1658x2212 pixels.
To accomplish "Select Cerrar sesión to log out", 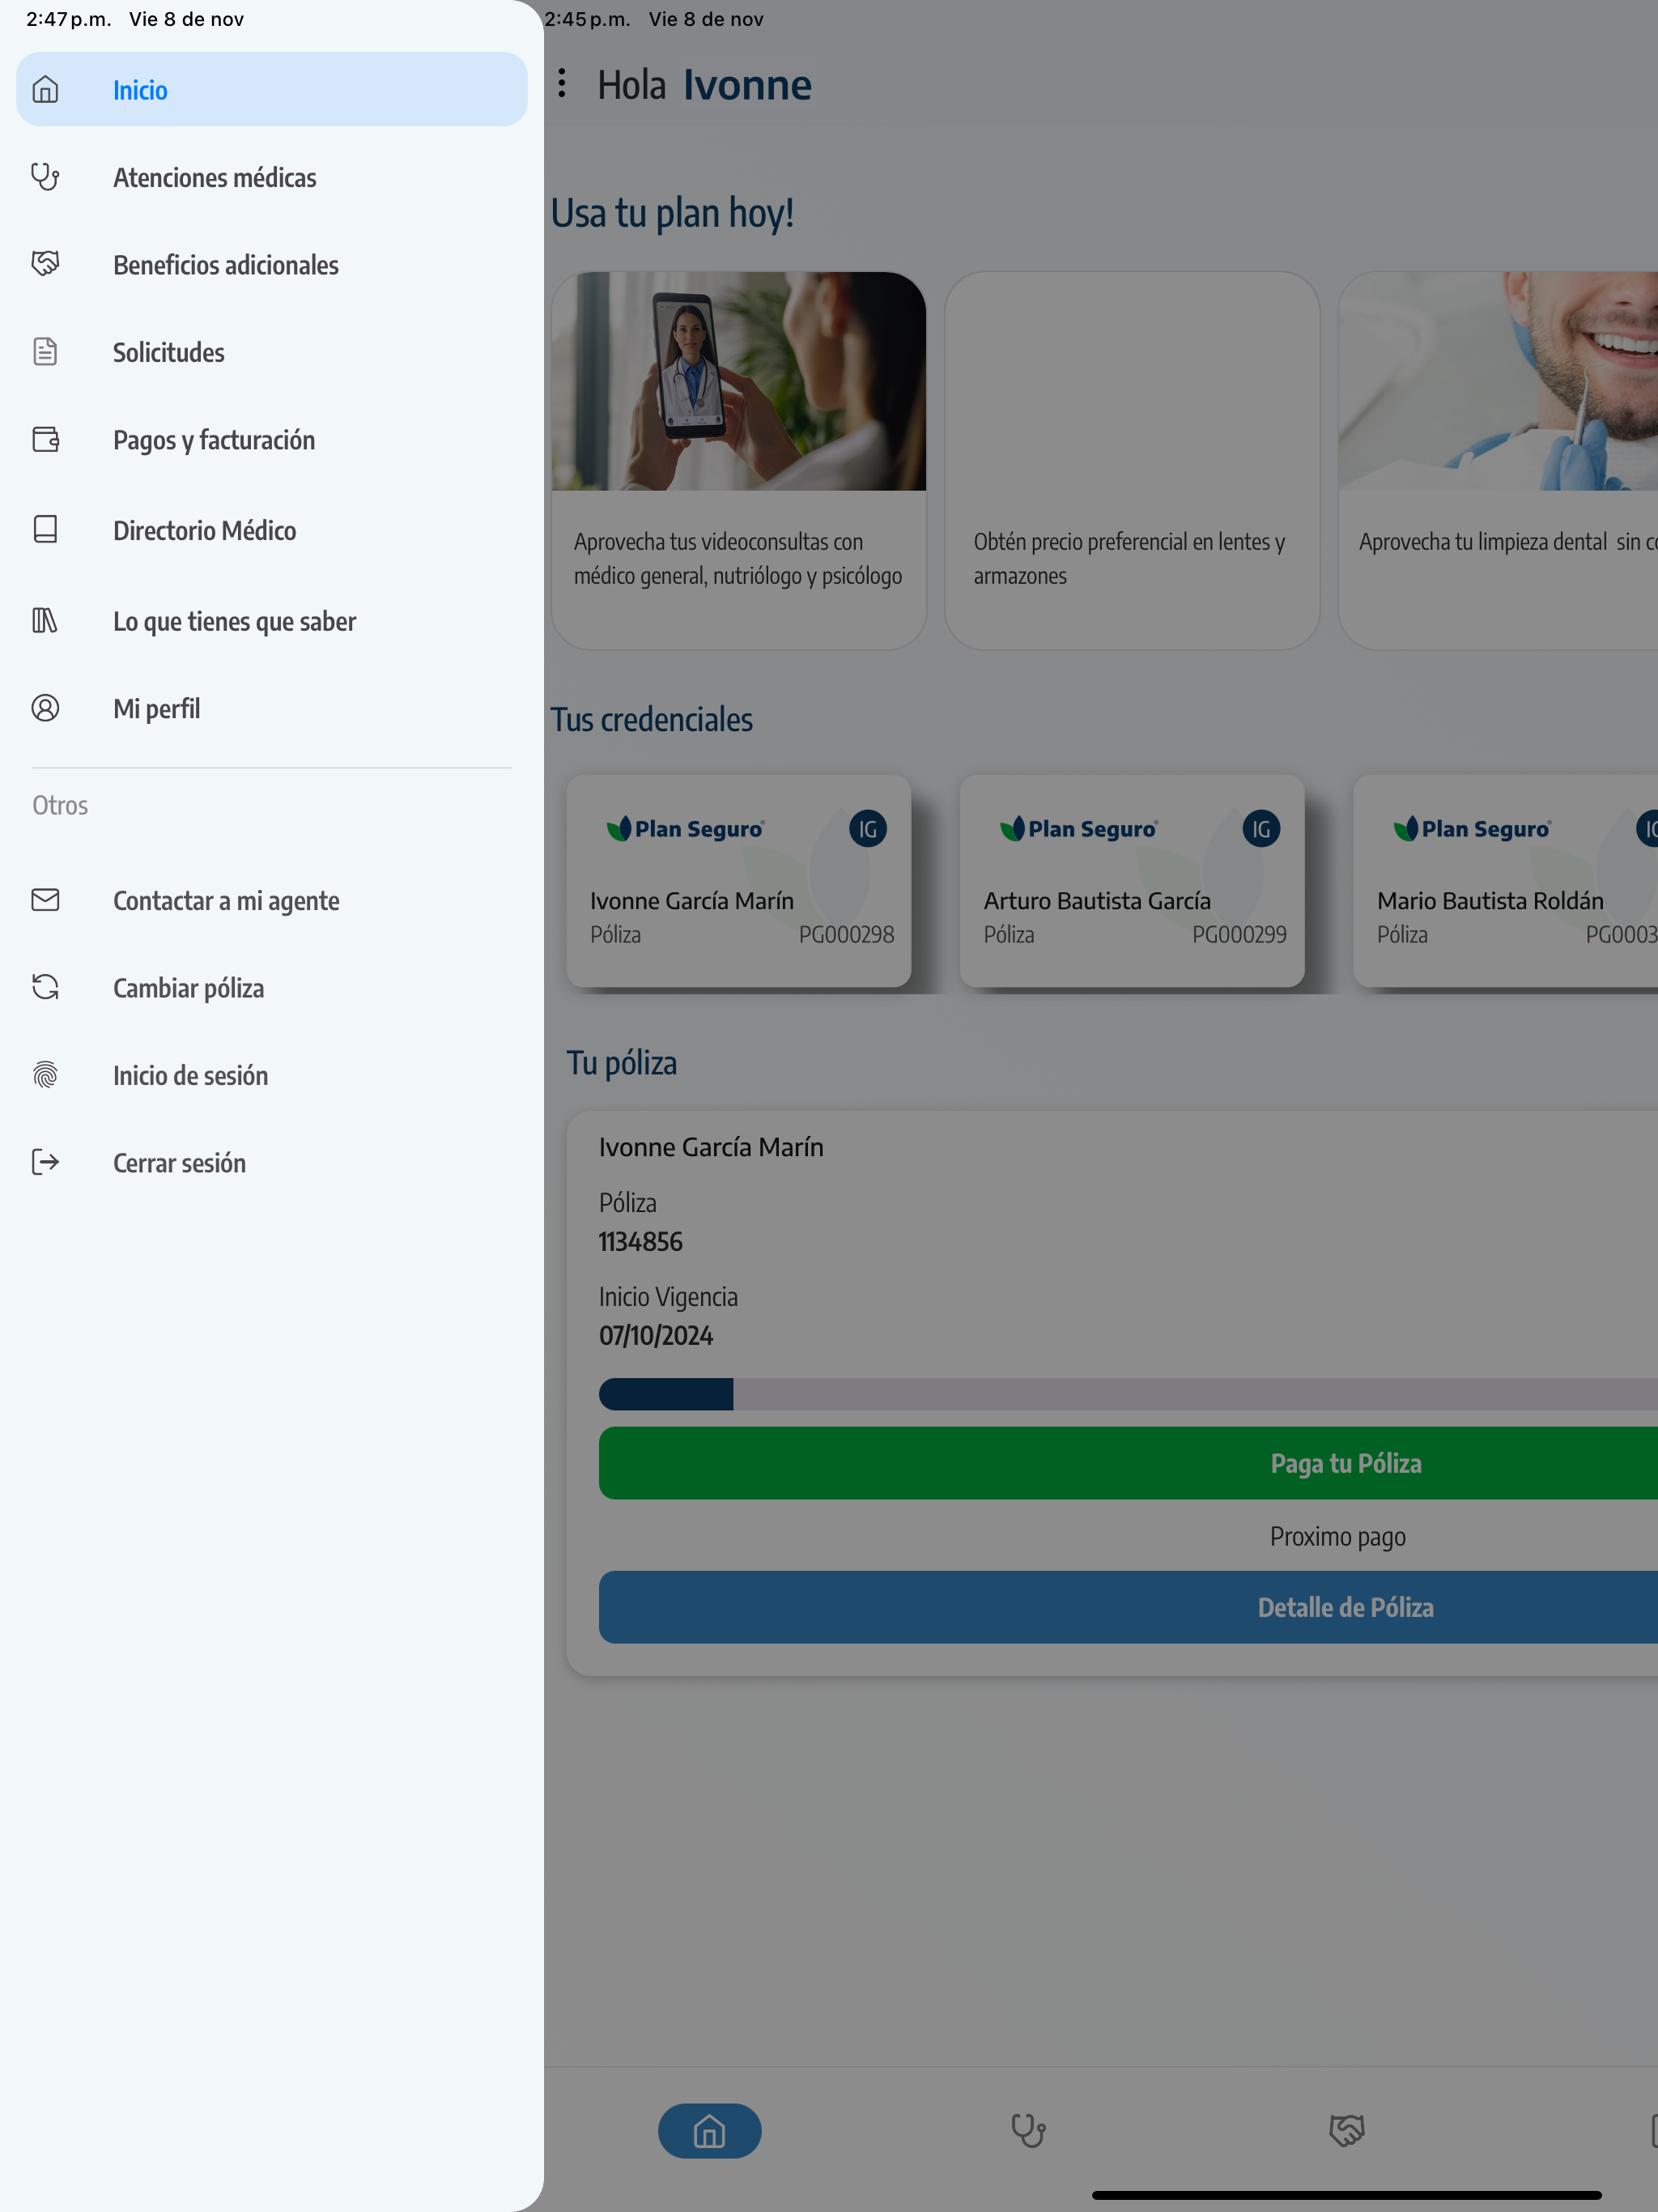I will pyautogui.click(x=272, y=1162).
